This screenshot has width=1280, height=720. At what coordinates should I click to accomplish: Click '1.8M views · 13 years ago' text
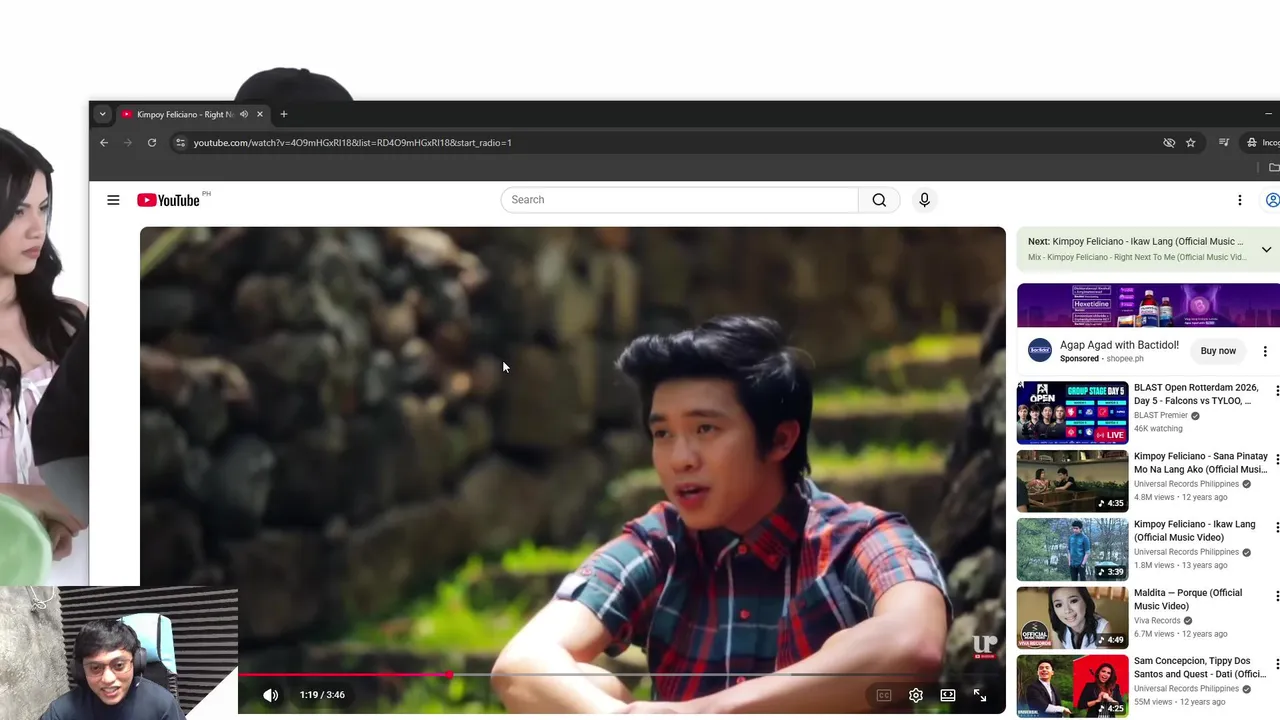[1180, 565]
